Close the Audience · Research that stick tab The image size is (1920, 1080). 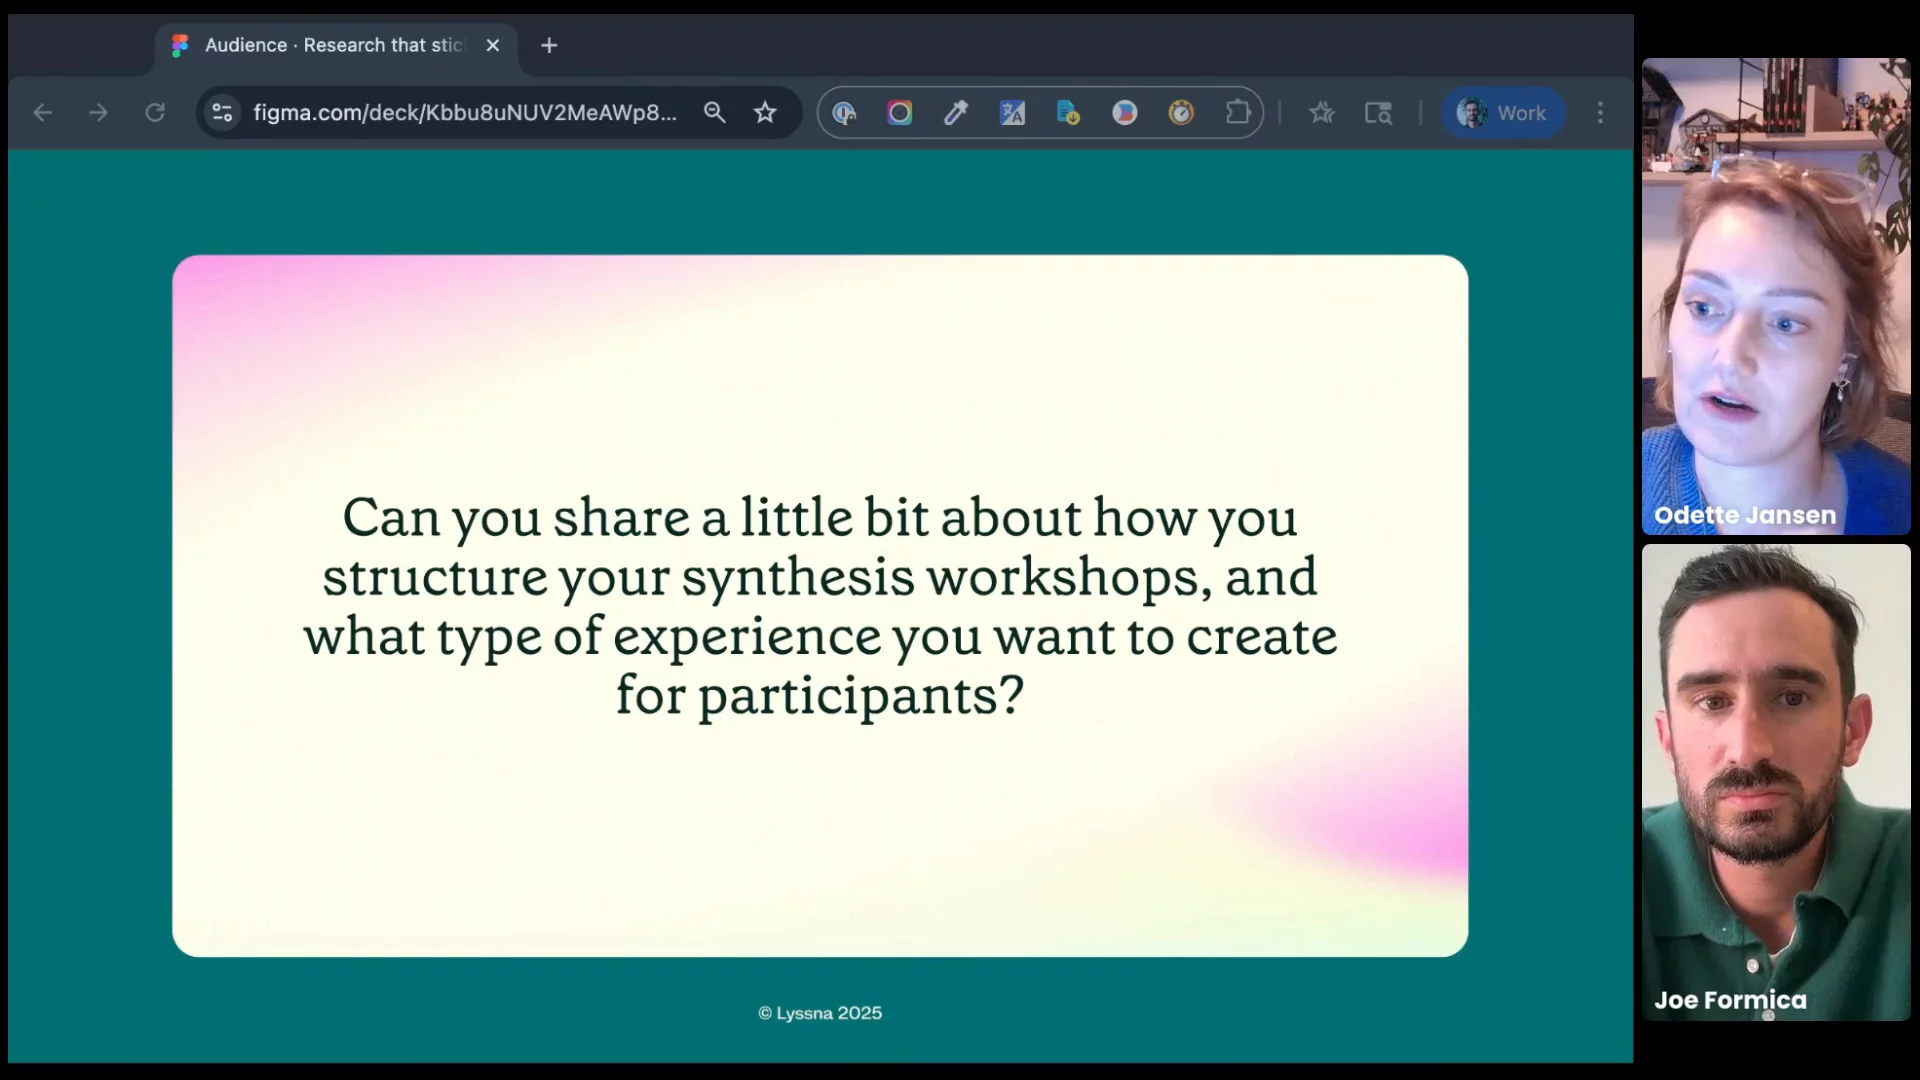click(x=492, y=46)
